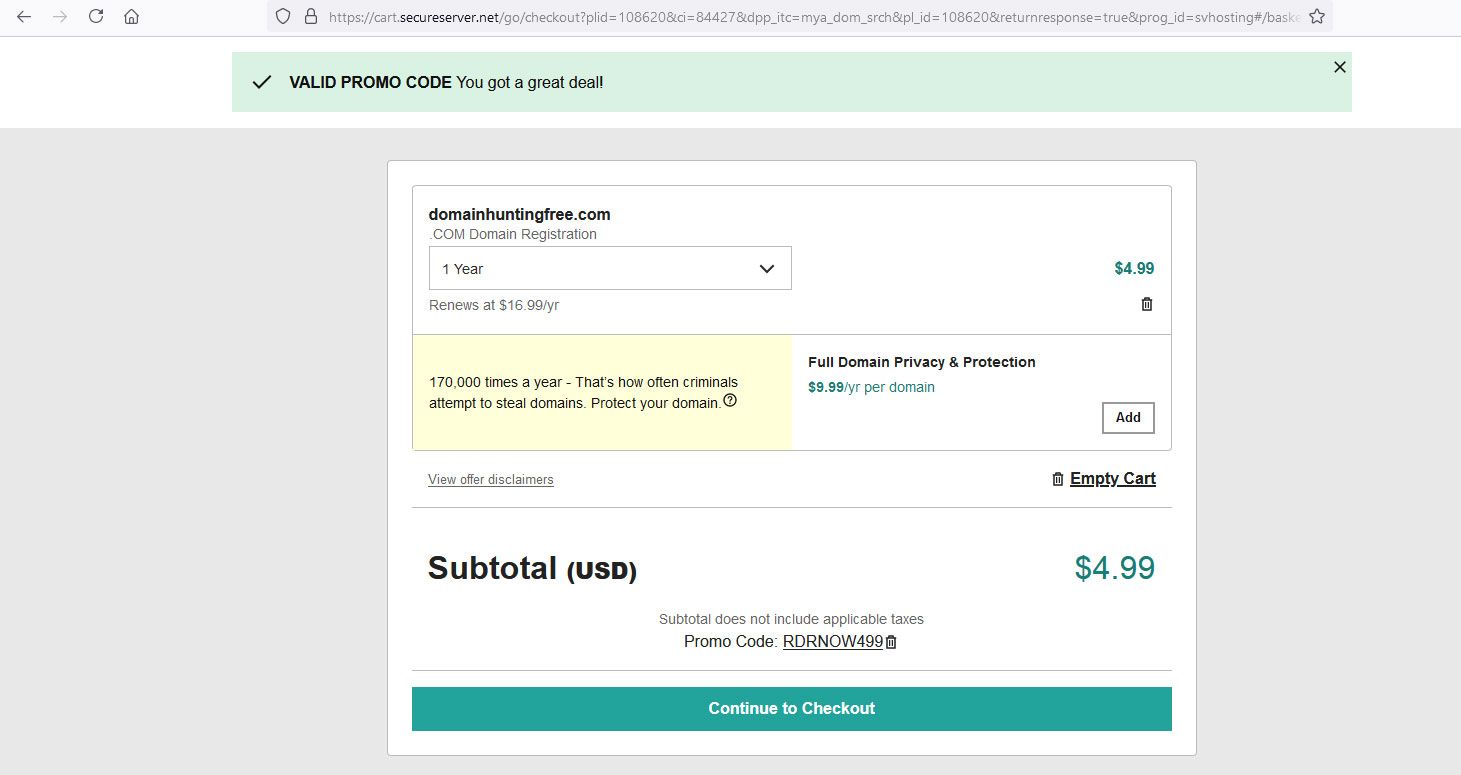Image resolution: width=1461 pixels, height=775 pixels.
Task: Go back to the previous page
Action: click(x=24, y=17)
